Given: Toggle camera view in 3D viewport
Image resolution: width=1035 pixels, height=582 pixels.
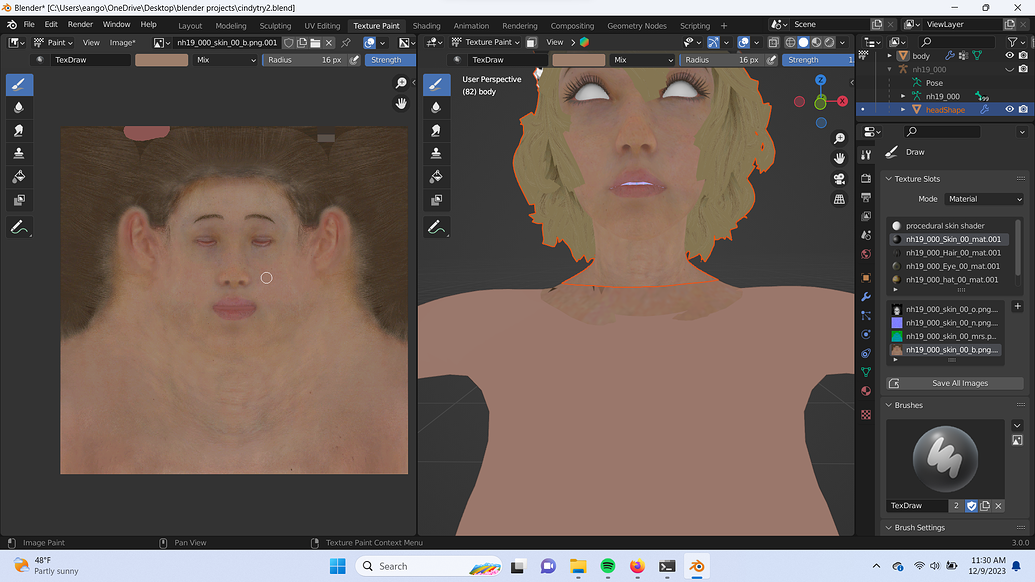Looking at the screenshot, I should [x=839, y=179].
